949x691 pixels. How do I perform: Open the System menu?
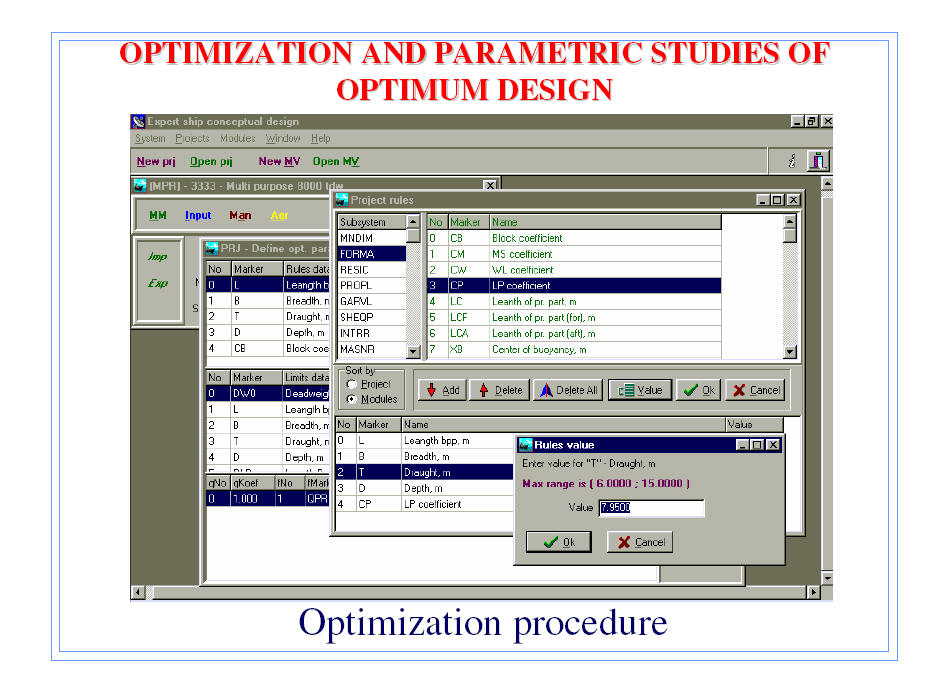150,139
